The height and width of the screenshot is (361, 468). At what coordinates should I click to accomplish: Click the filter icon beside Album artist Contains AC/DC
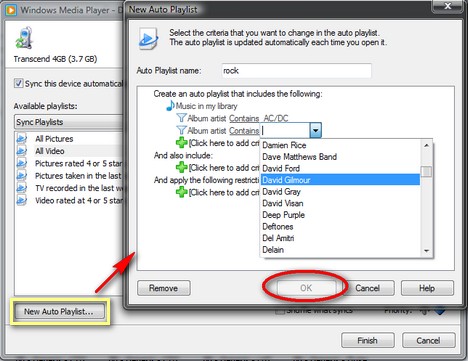(x=181, y=118)
